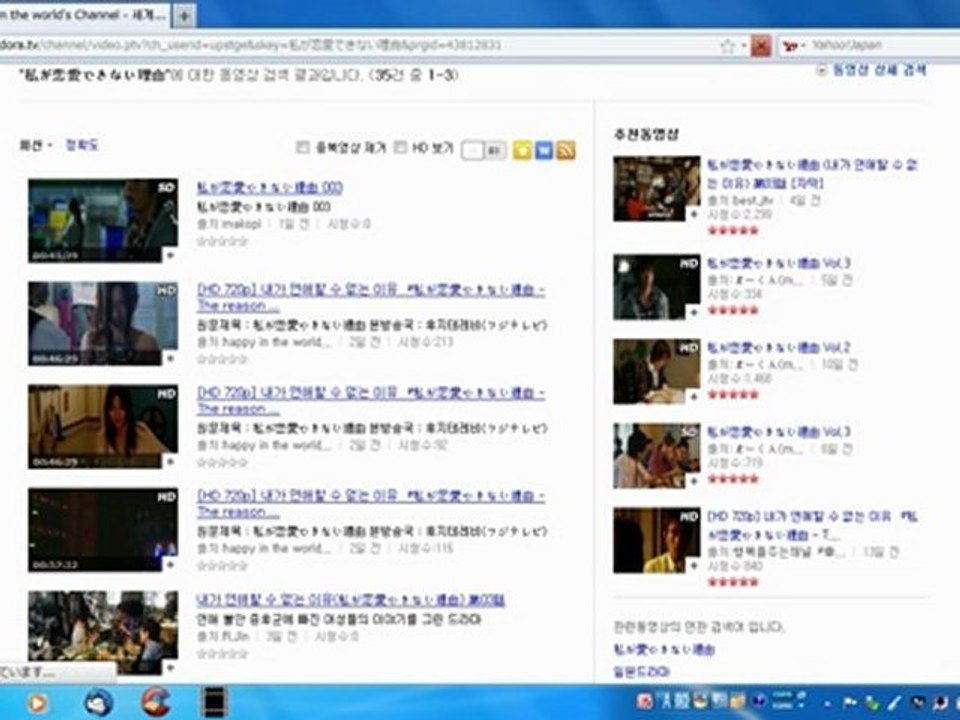
Task: Play the second result thumbnail with 213 views
Action: 103,323
